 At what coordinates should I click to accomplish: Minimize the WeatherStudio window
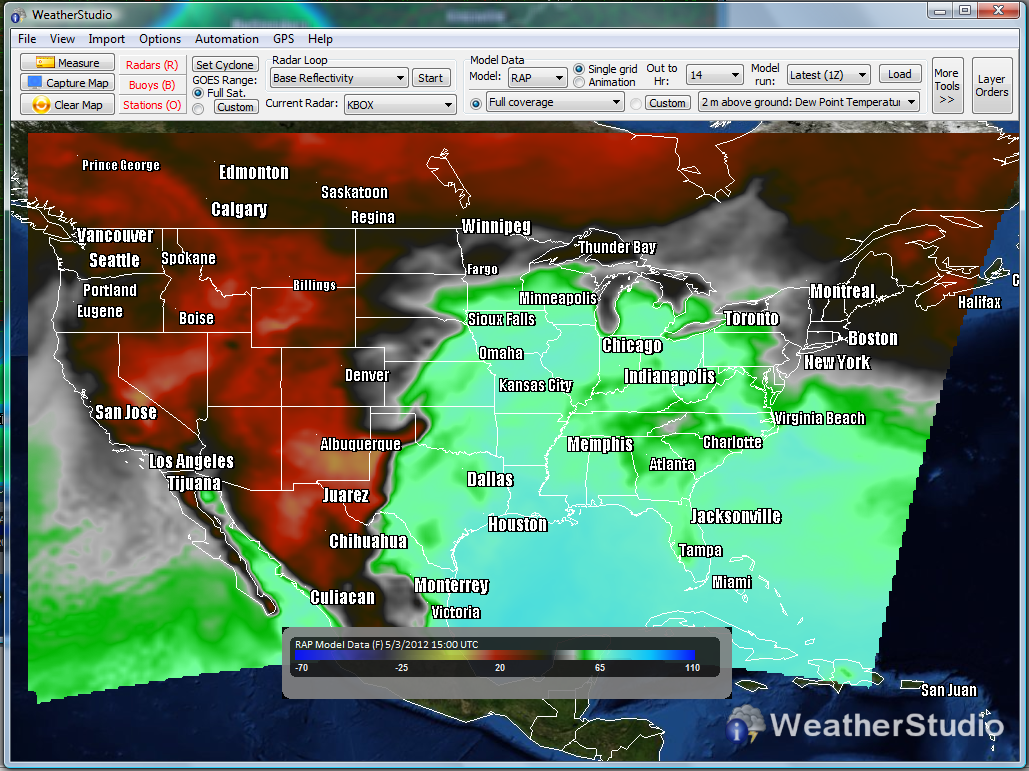coord(940,10)
